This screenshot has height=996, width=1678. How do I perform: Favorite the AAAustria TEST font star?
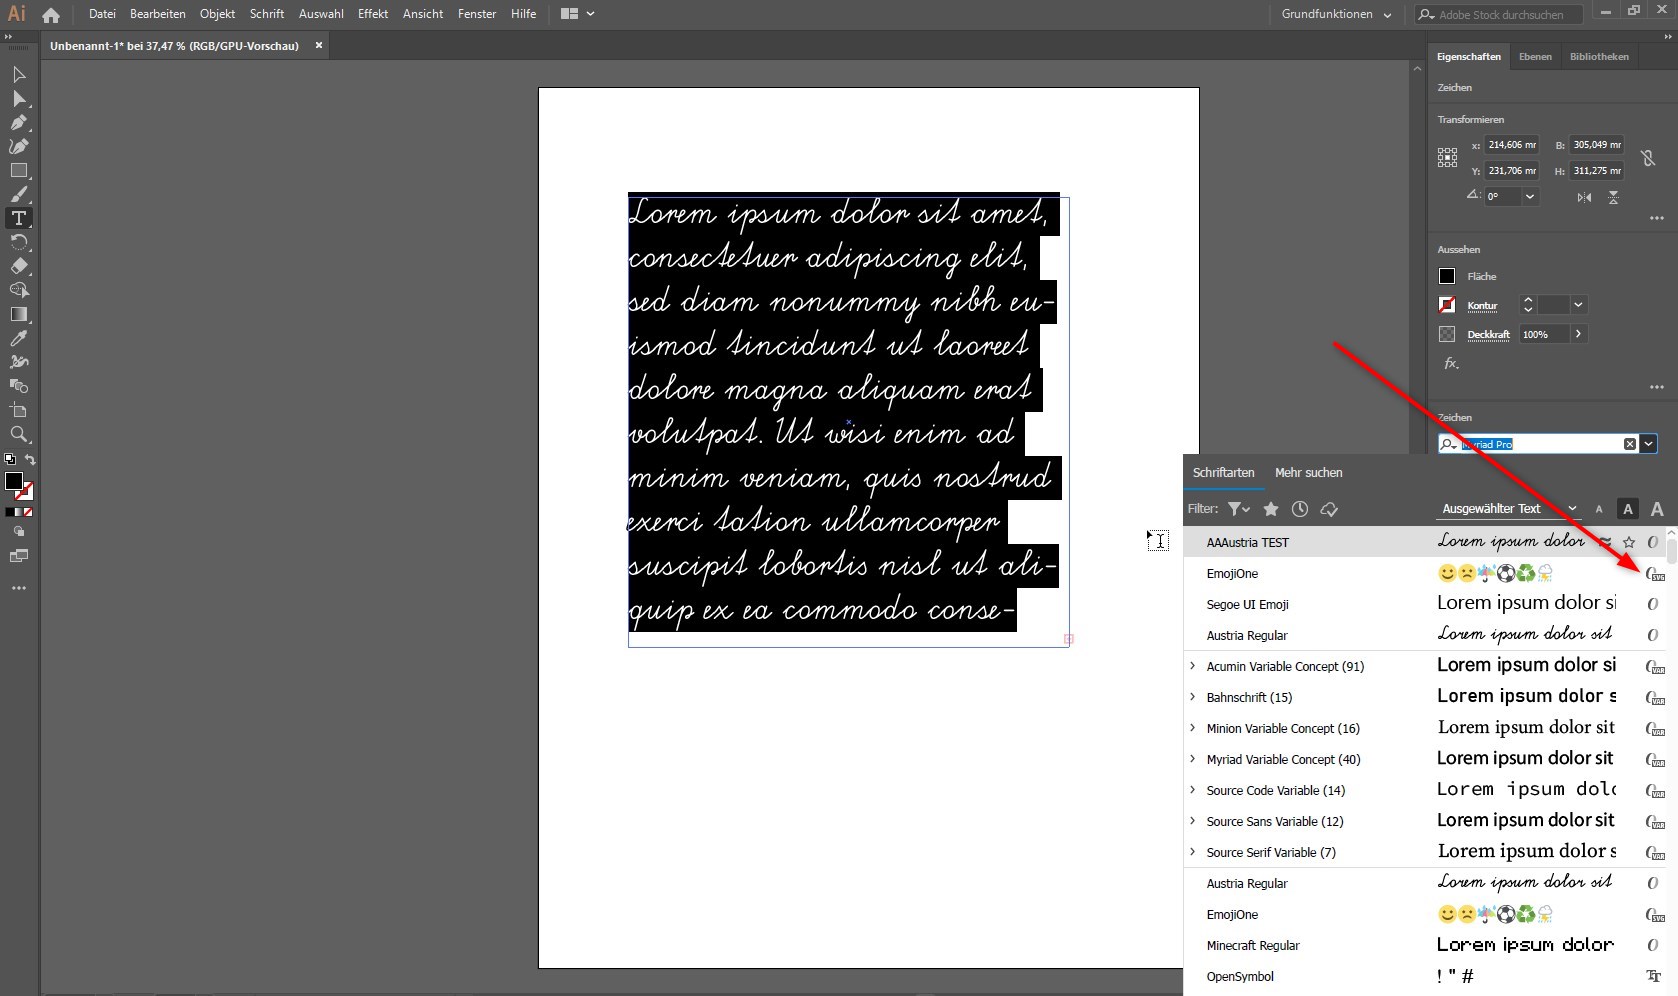pos(1629,542)
